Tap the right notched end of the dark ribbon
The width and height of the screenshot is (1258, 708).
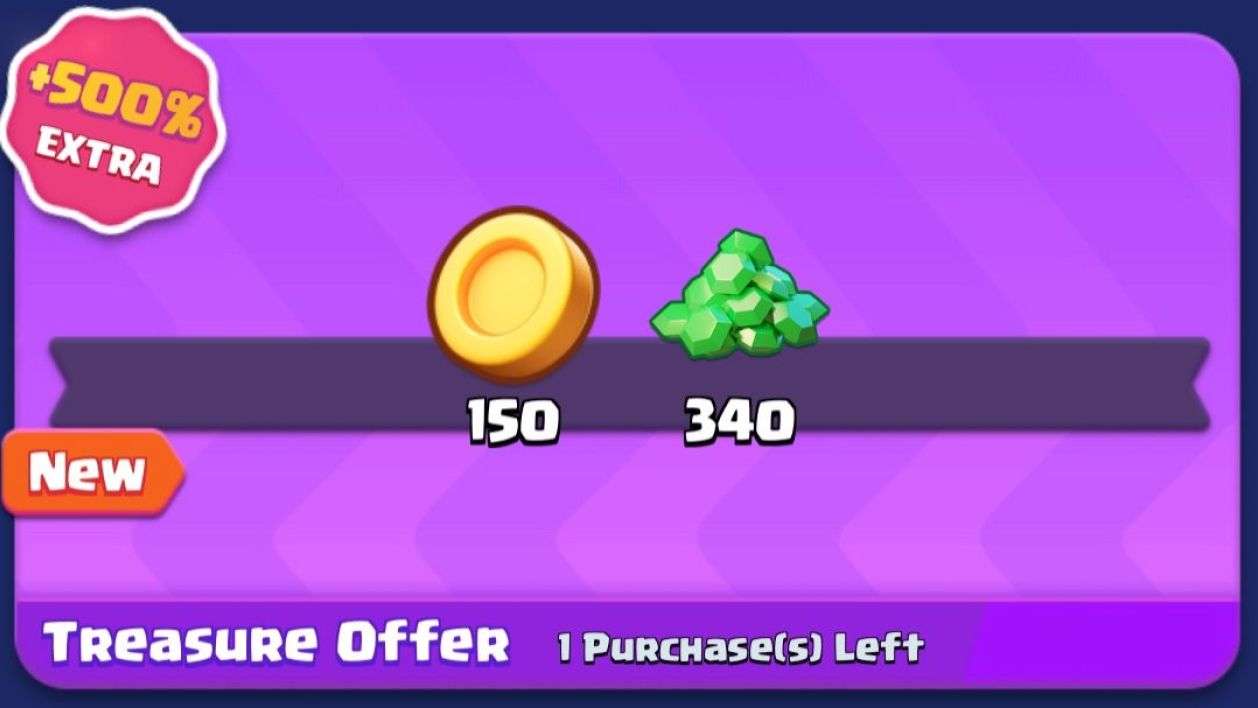coord(1185,385)
